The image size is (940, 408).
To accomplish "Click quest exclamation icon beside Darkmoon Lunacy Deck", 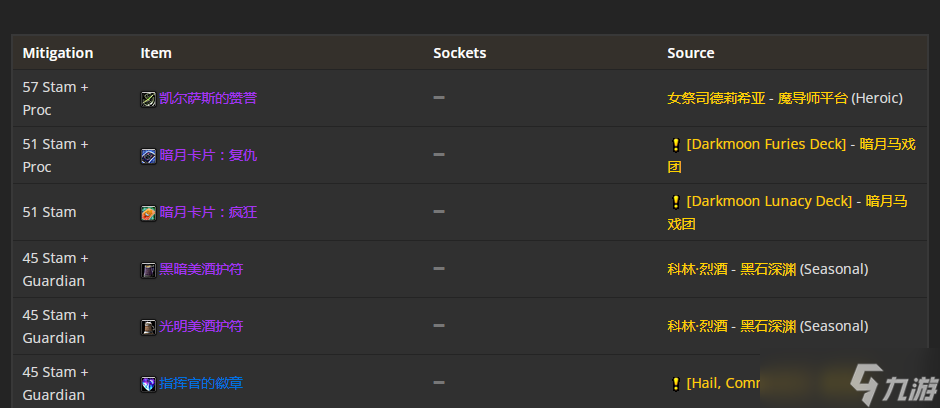I will click(x=676, y=201).
